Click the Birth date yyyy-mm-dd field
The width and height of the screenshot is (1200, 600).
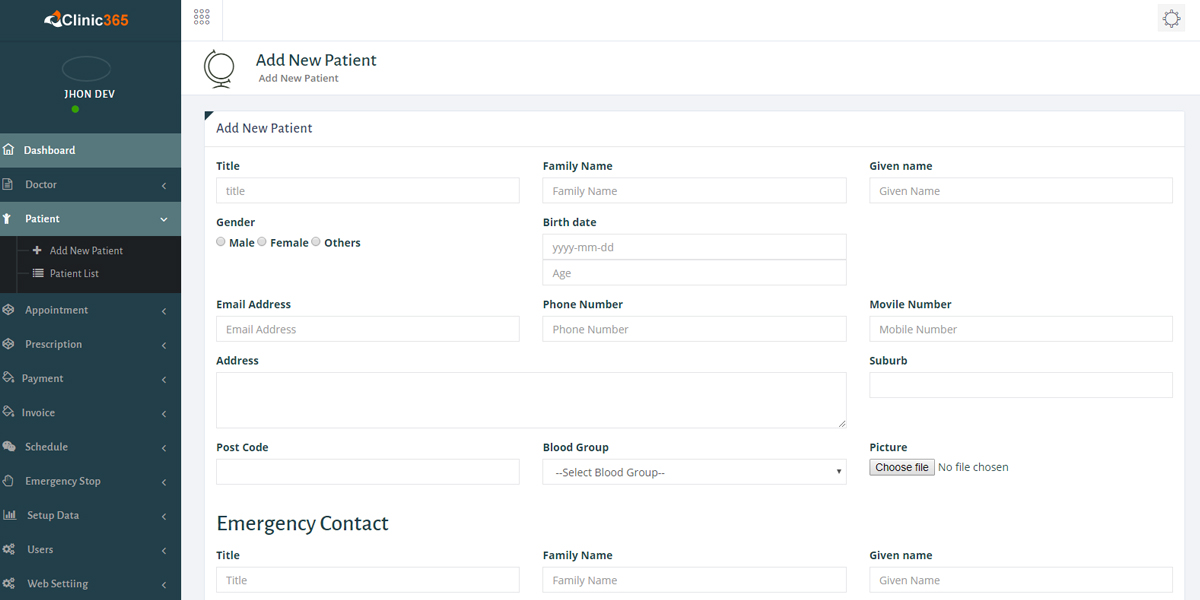click(694, 246)
